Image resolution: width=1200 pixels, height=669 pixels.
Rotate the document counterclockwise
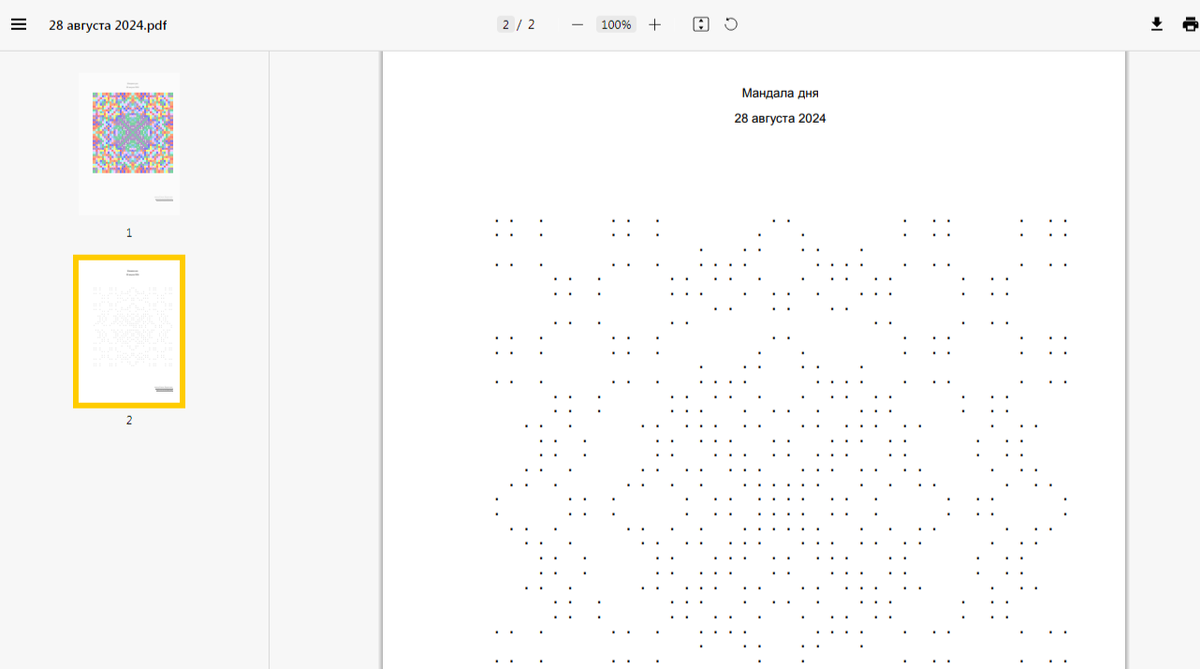coord(731,24)
